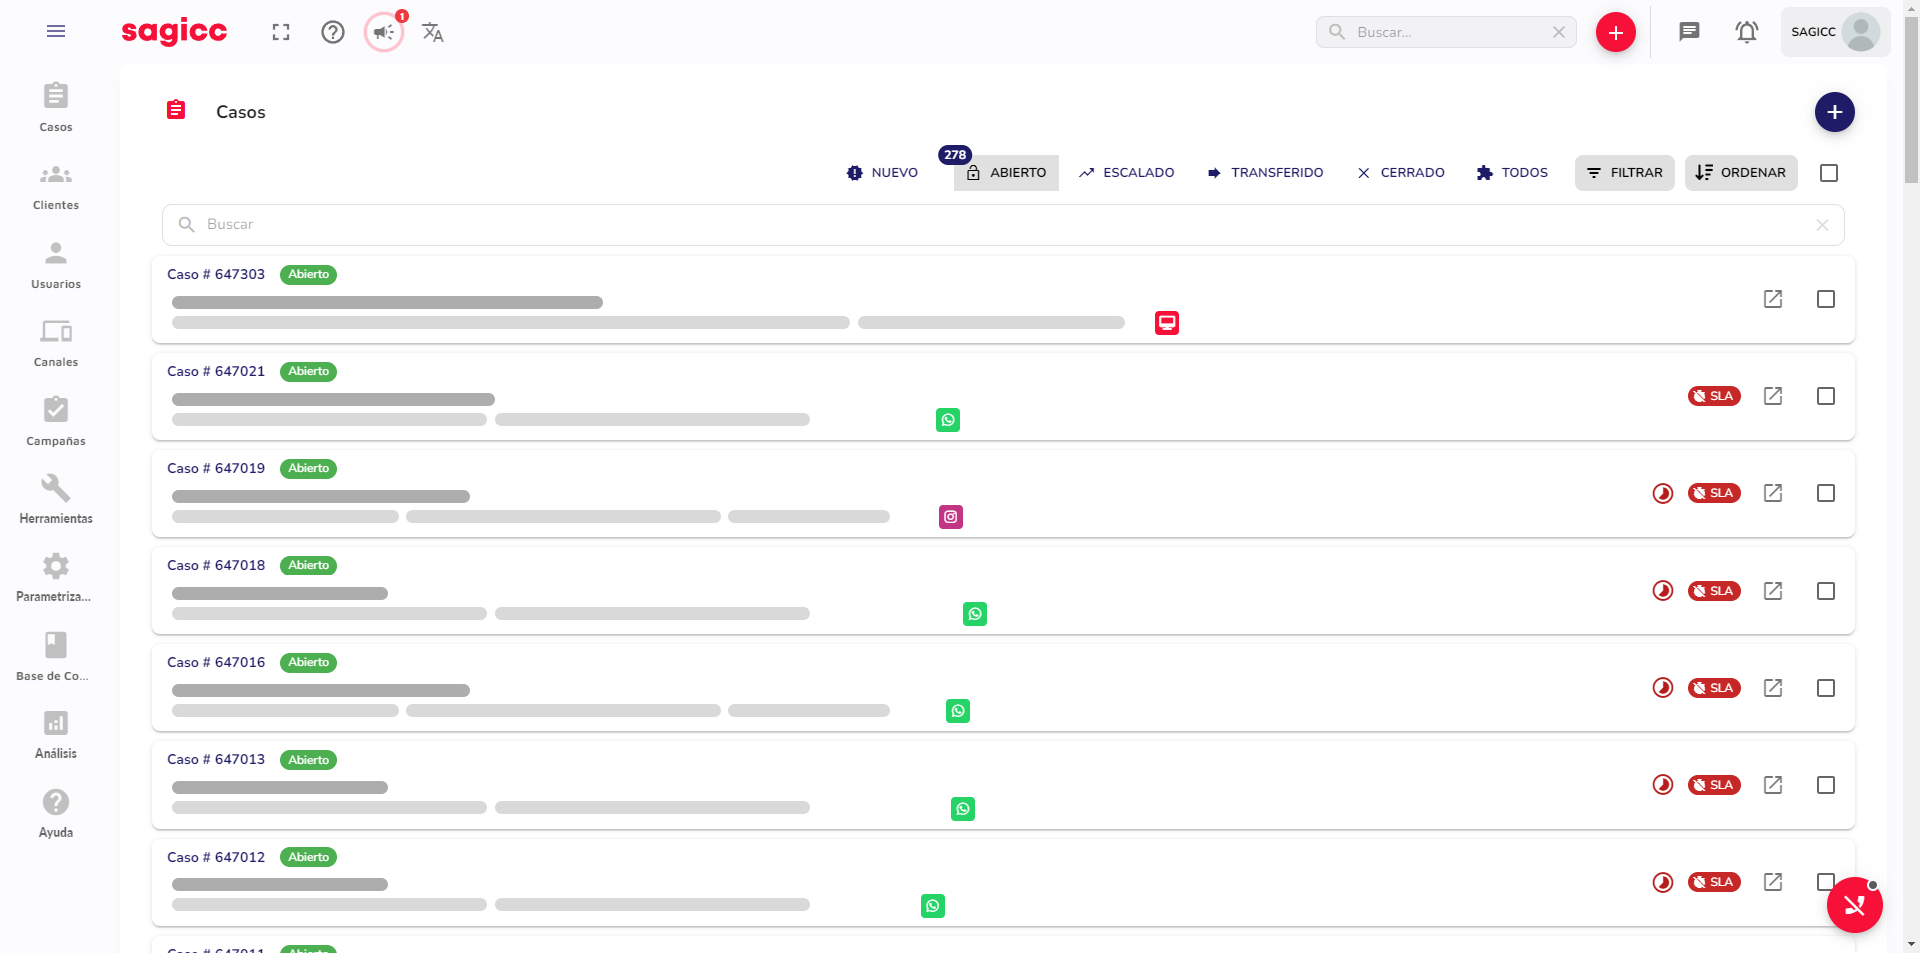Open the Canales panel

point(56,341)
